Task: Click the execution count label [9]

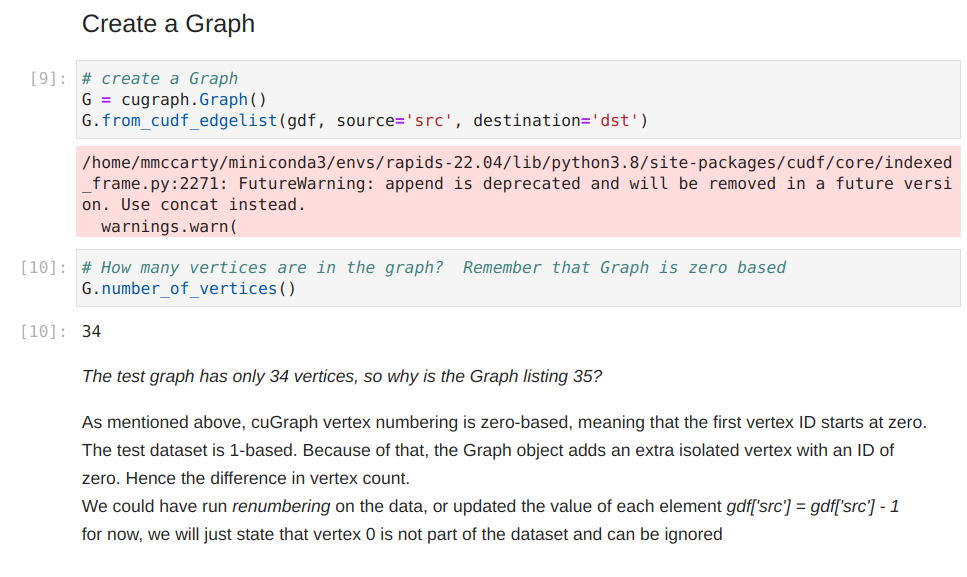Action: tap(44, 80)
